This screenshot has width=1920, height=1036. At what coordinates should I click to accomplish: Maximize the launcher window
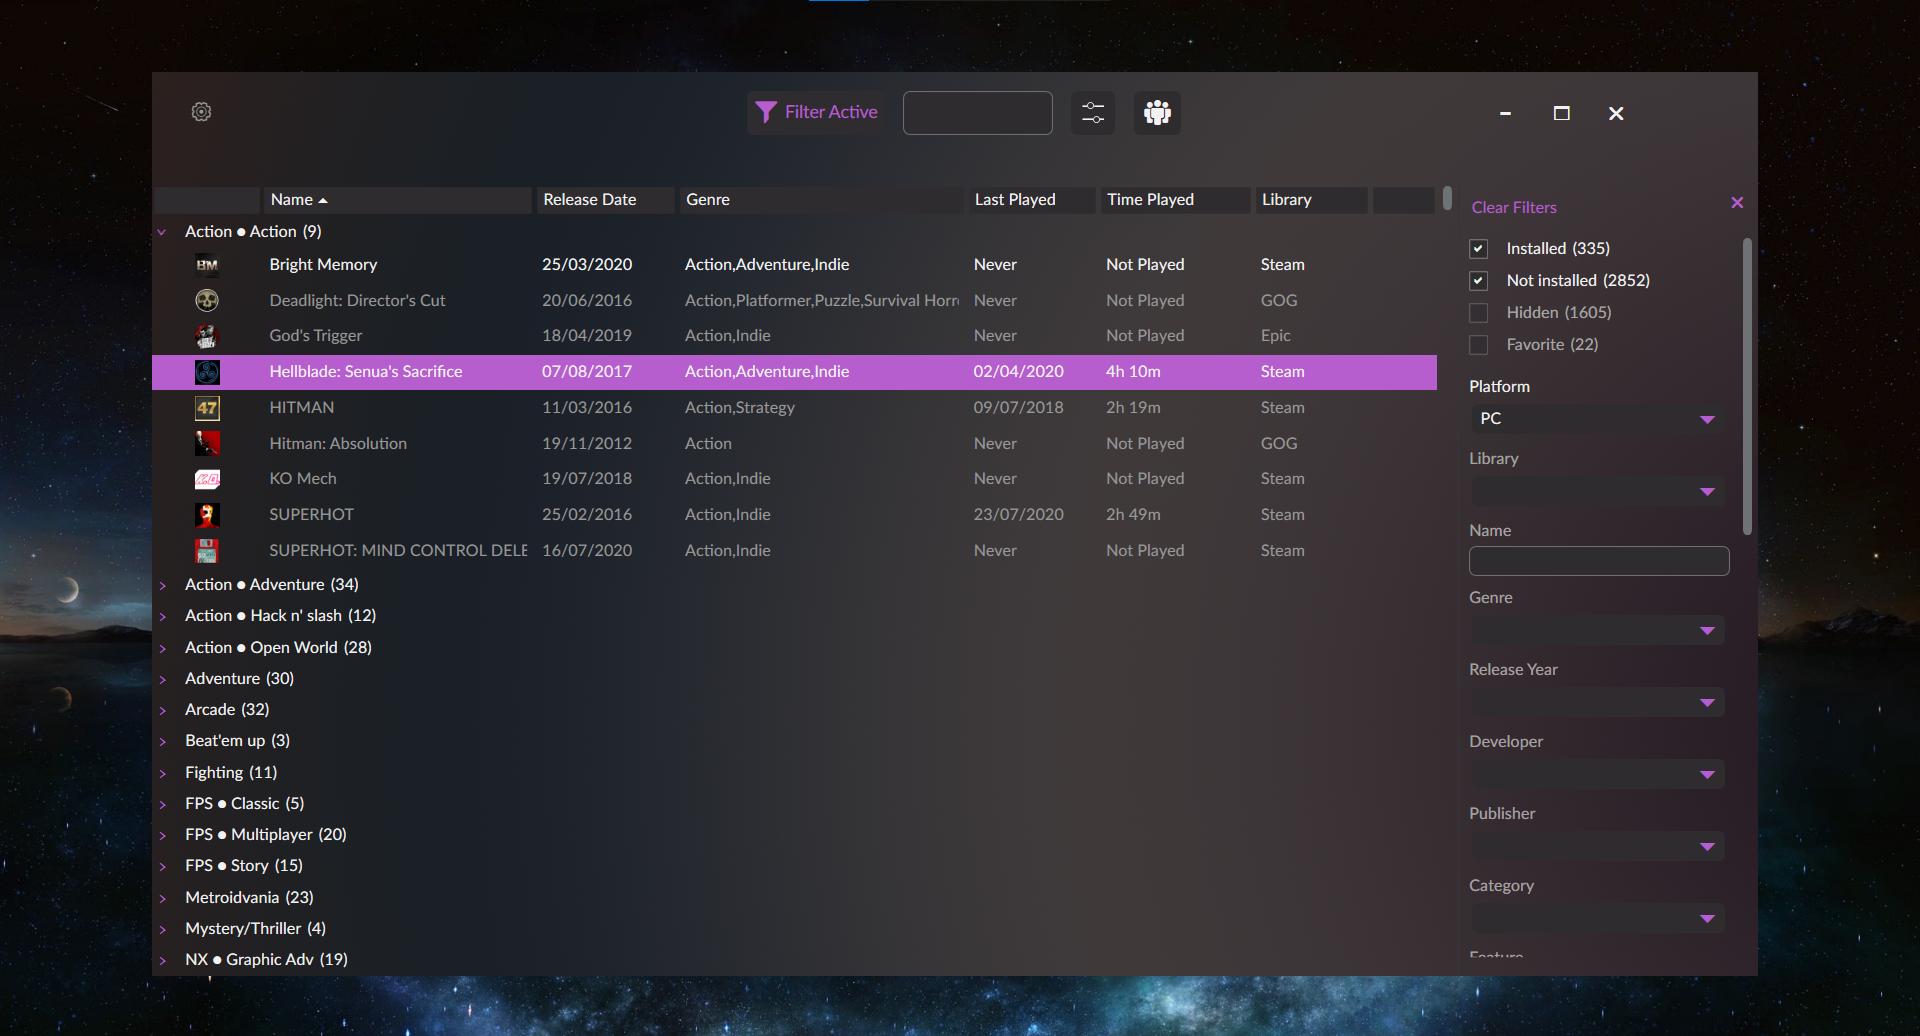(1561, 113)
